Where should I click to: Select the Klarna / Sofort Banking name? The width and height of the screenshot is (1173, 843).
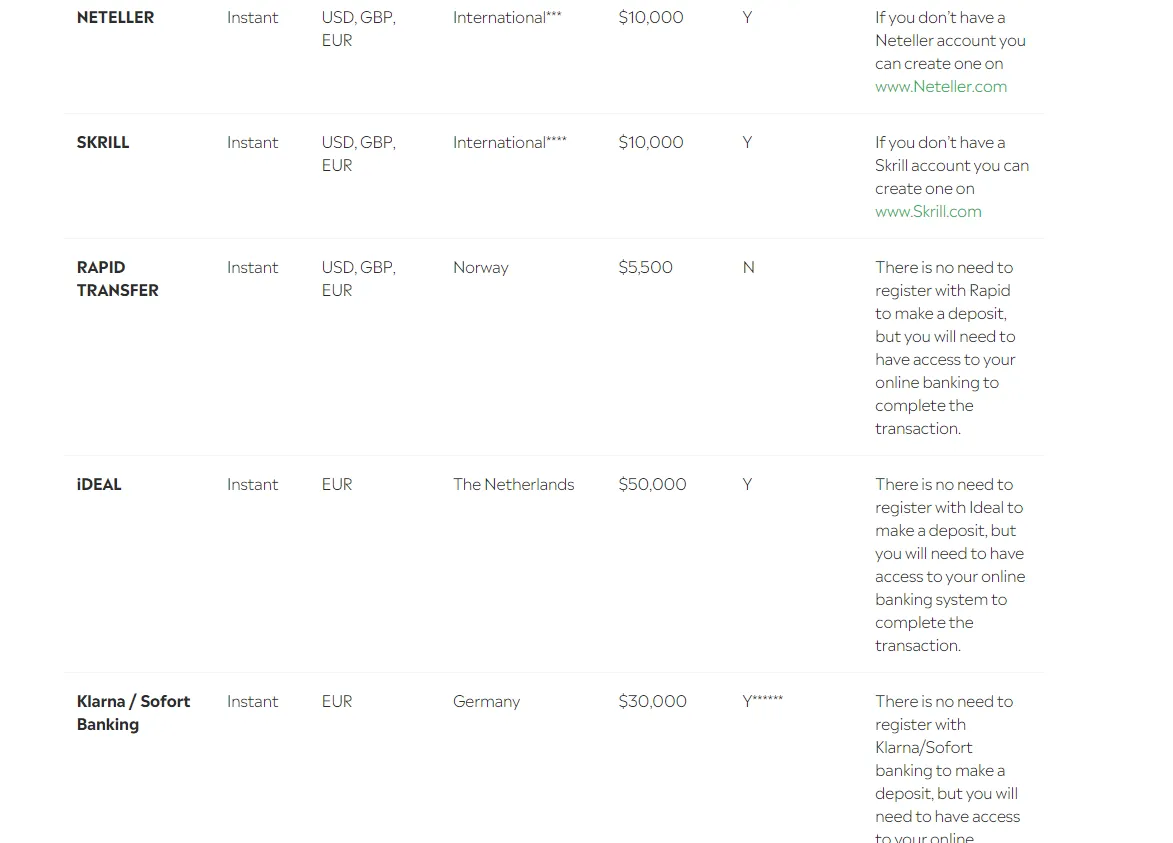(133, 712)
